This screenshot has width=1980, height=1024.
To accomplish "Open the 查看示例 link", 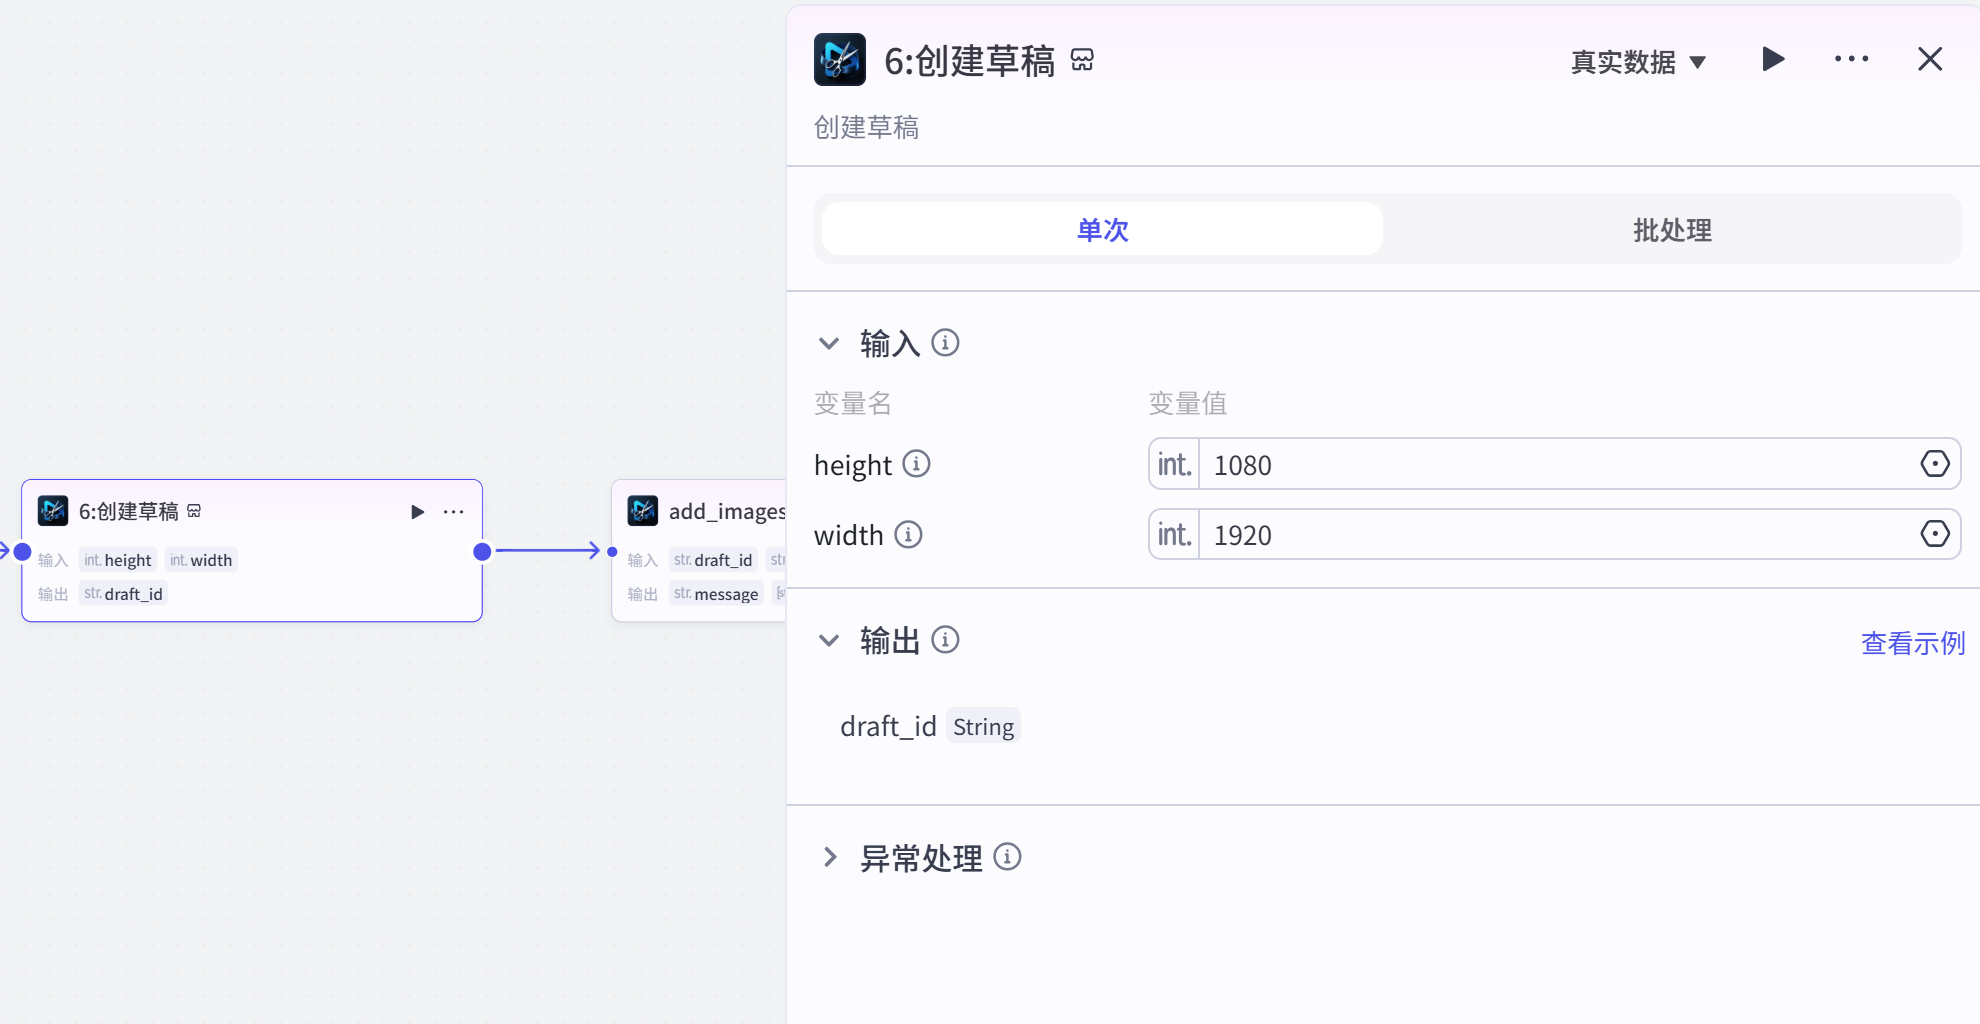I will (x=1913, y=643).
